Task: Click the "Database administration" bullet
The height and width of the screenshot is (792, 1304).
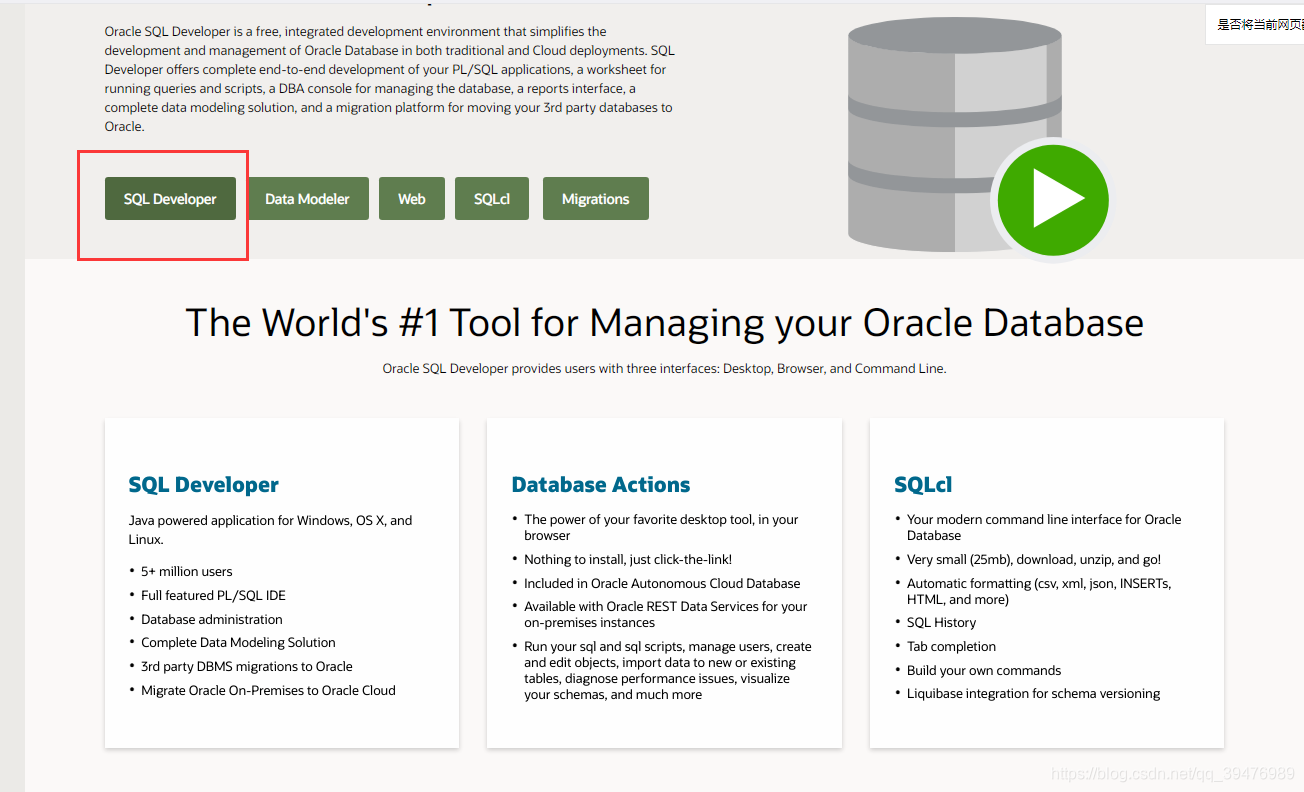Action: 212,619
